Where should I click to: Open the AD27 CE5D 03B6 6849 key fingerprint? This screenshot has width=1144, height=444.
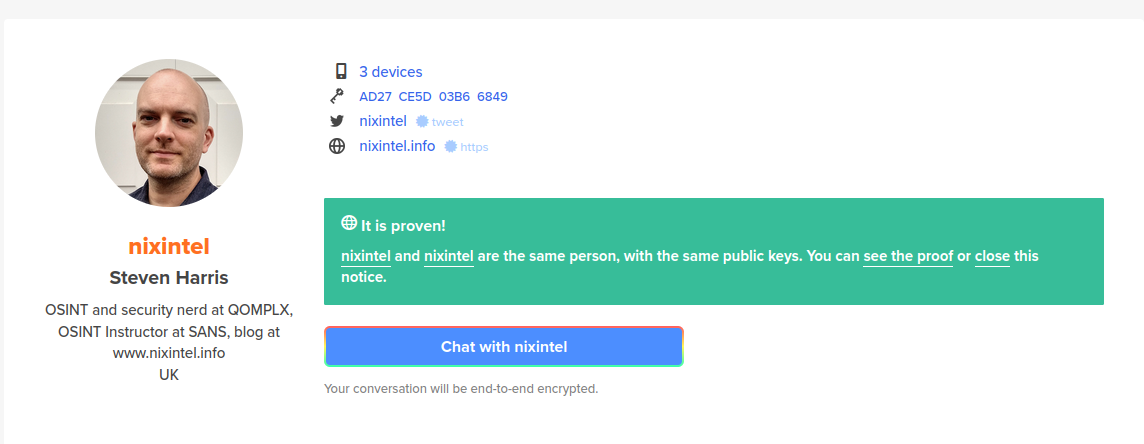[433, 96]
